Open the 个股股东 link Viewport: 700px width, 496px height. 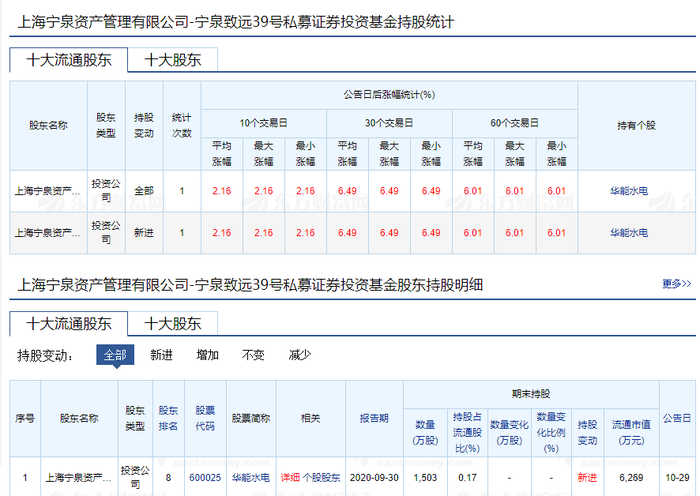pos(321,478)
